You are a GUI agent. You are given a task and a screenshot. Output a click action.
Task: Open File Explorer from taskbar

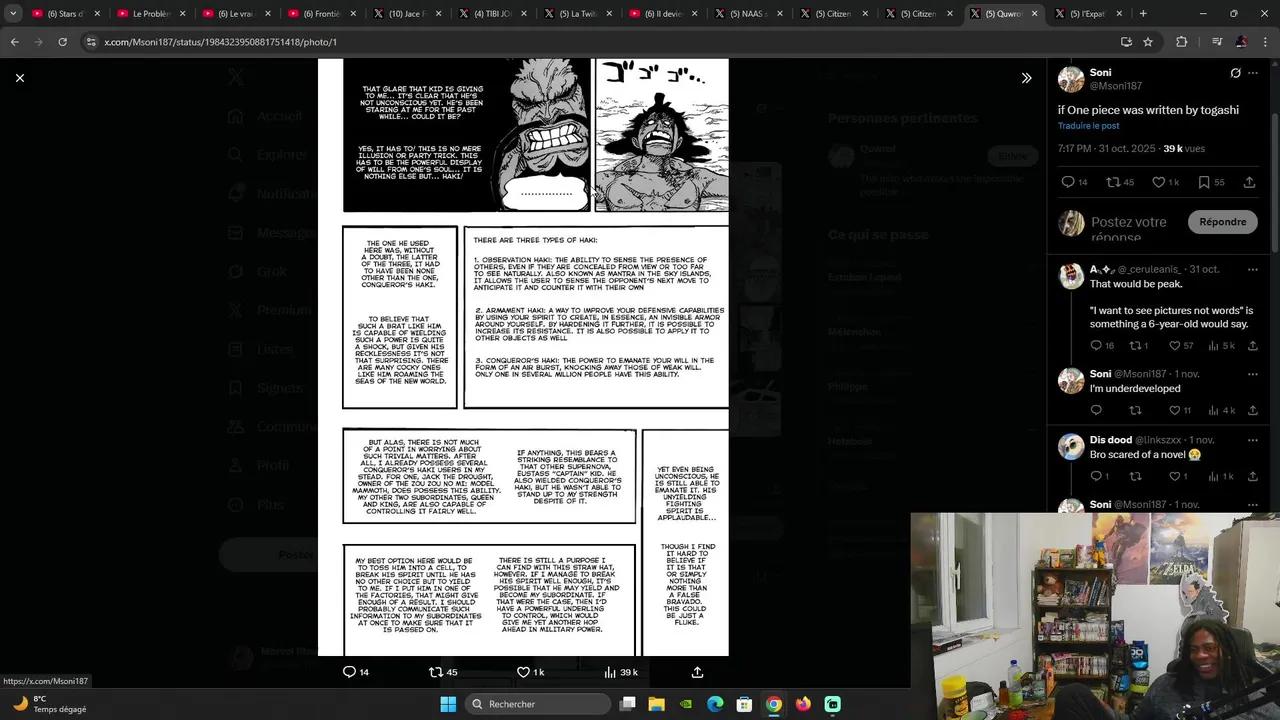pos(656,704)
